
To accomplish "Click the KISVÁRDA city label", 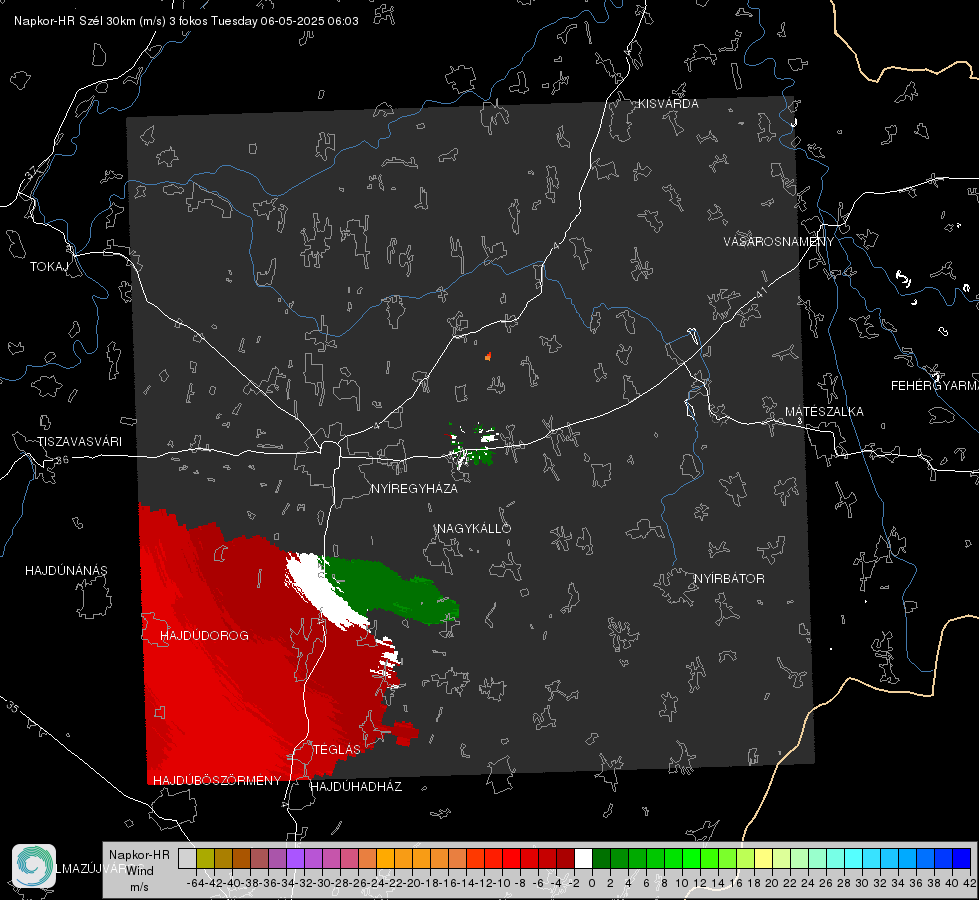I will click(x=668, y=104).
